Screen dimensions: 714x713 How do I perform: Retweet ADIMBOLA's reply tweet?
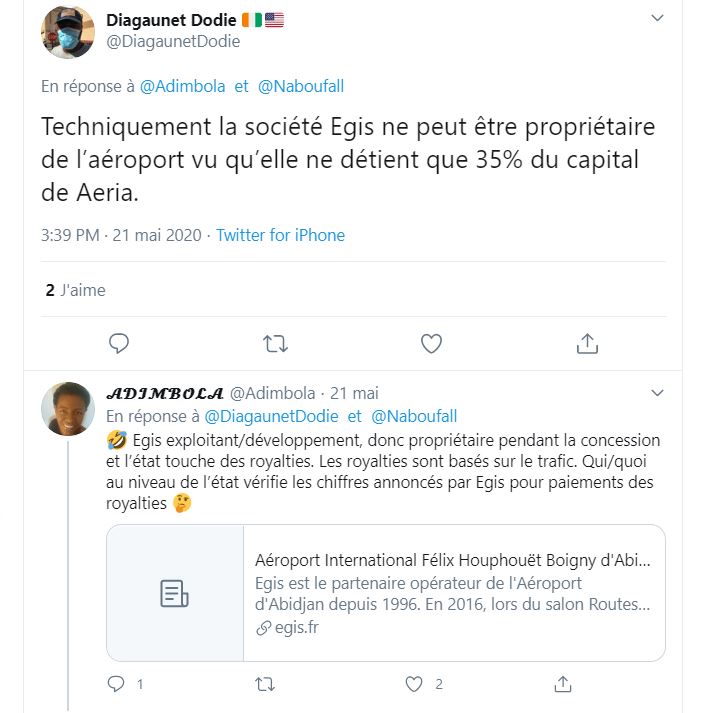coord(265,684)
